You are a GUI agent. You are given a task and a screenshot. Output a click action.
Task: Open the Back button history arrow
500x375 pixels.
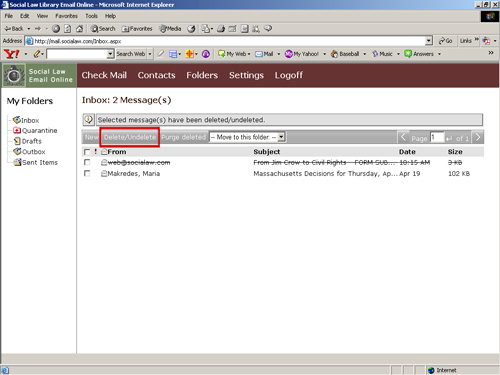click(29, 29)
